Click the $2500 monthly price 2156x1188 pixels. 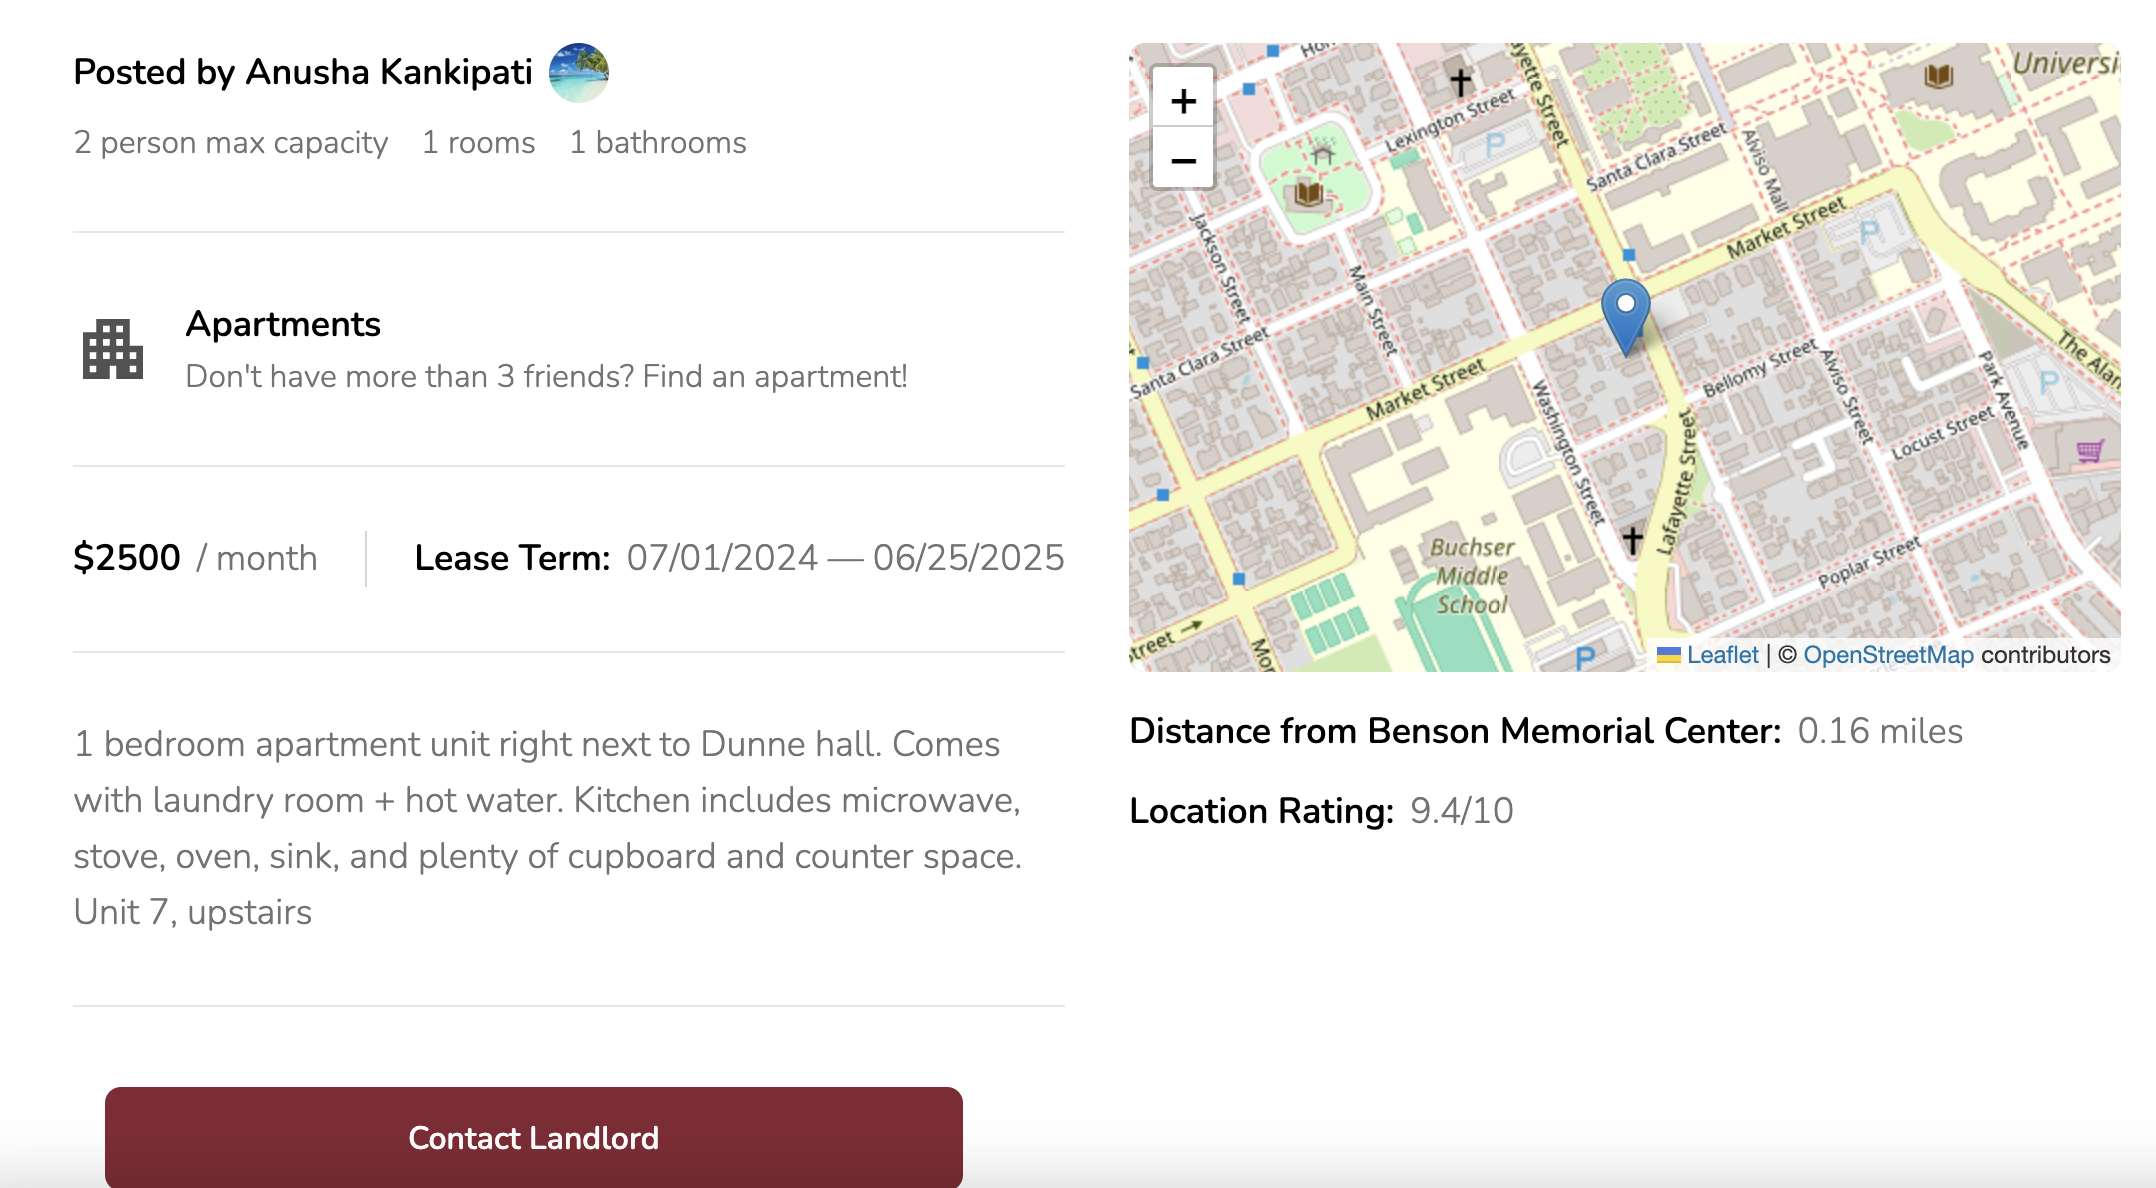[127, 558]
